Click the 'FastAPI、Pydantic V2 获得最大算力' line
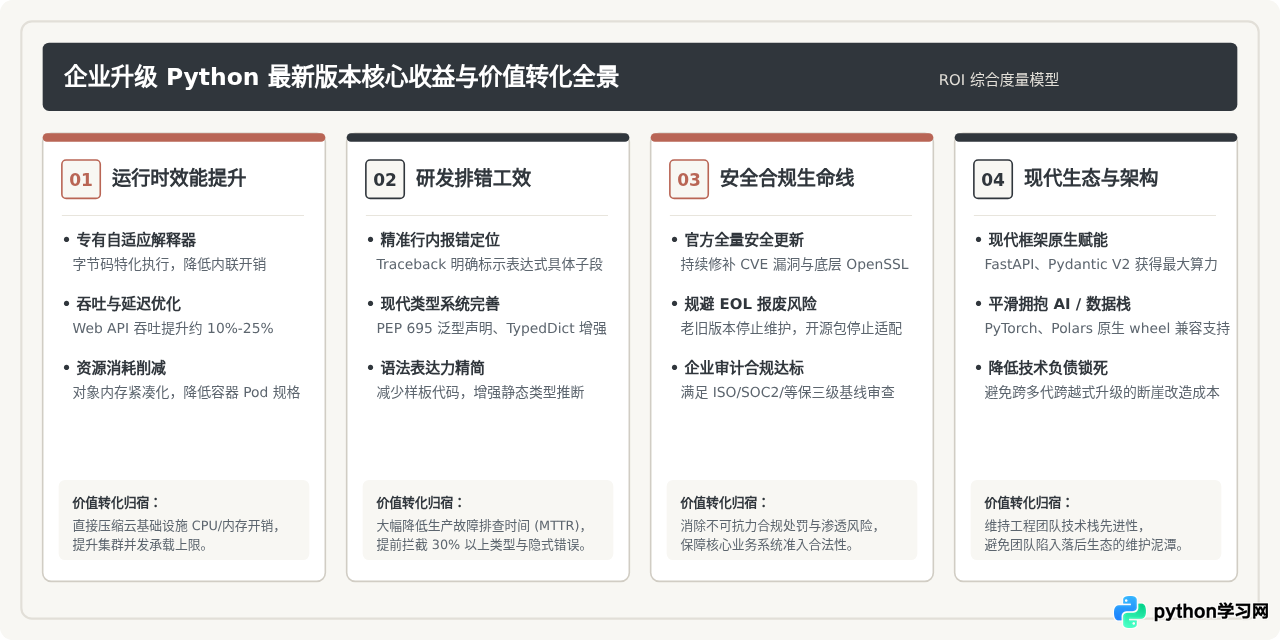Image resolution: width=1280 pixels, height=640 pixels. (x=1101, y=265)
